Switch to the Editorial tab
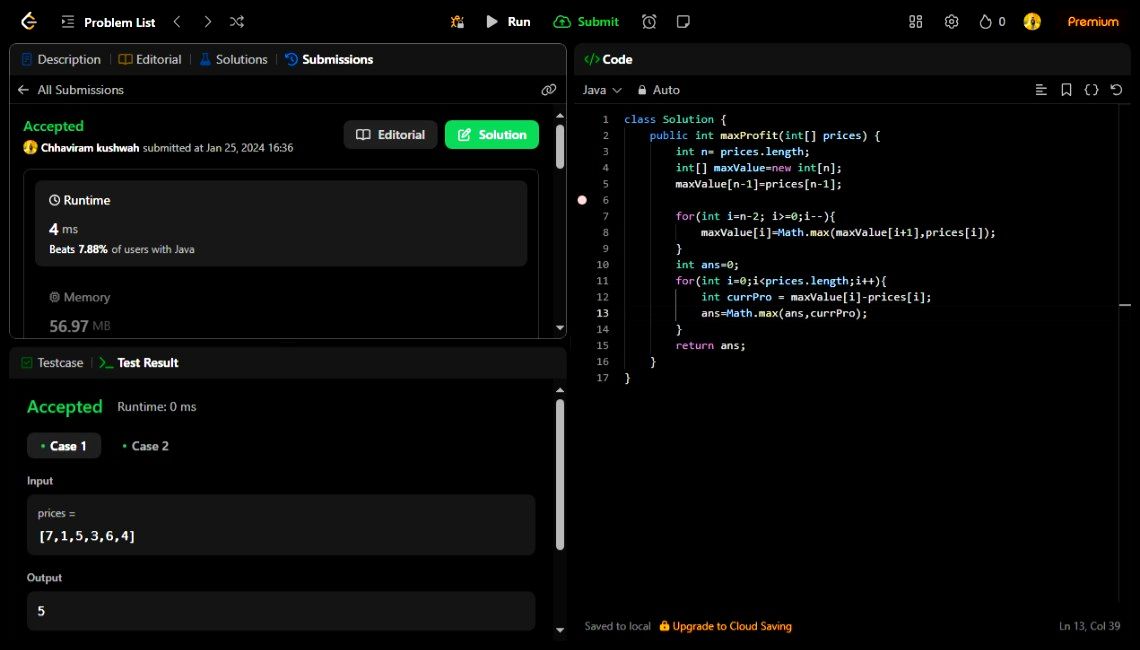 coord(150,60)
